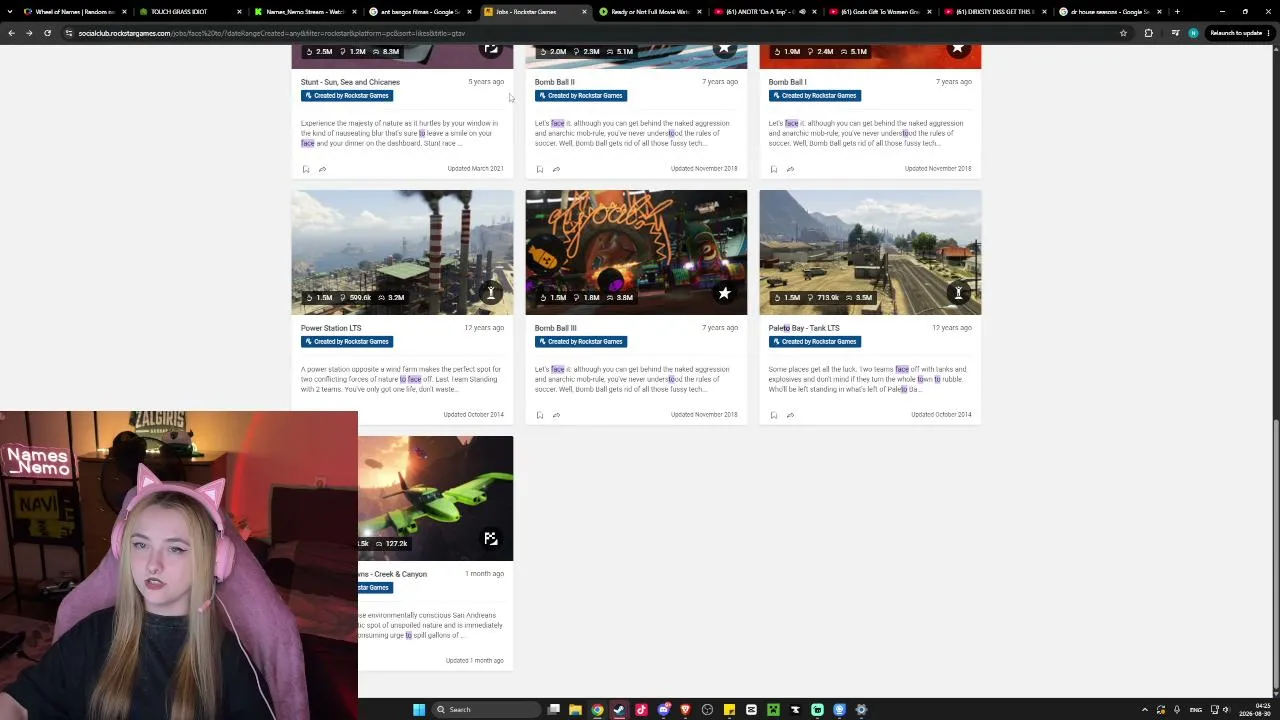Open Steam from the taskbar
1280x720 pixels.
coord(619,710)
